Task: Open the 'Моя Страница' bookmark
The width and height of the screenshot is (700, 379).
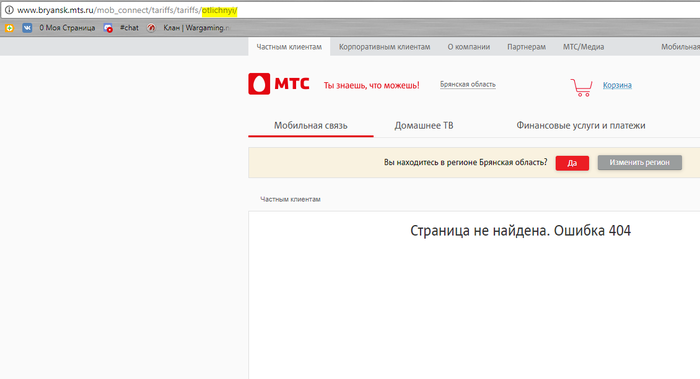Action: [x=67, y=28]
